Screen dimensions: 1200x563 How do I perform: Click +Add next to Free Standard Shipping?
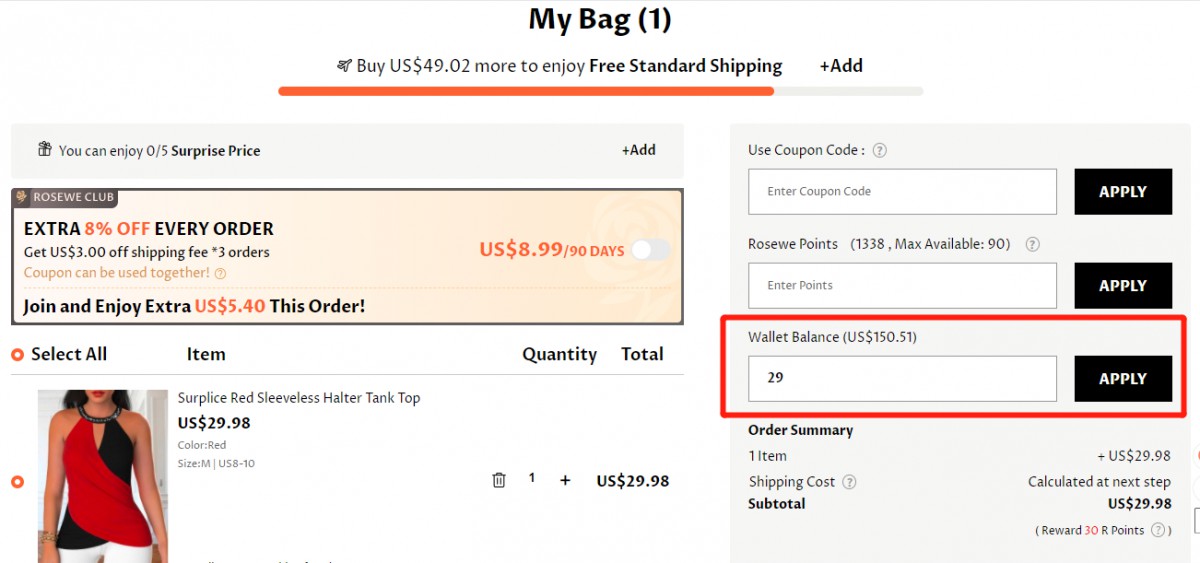(841, 66)
